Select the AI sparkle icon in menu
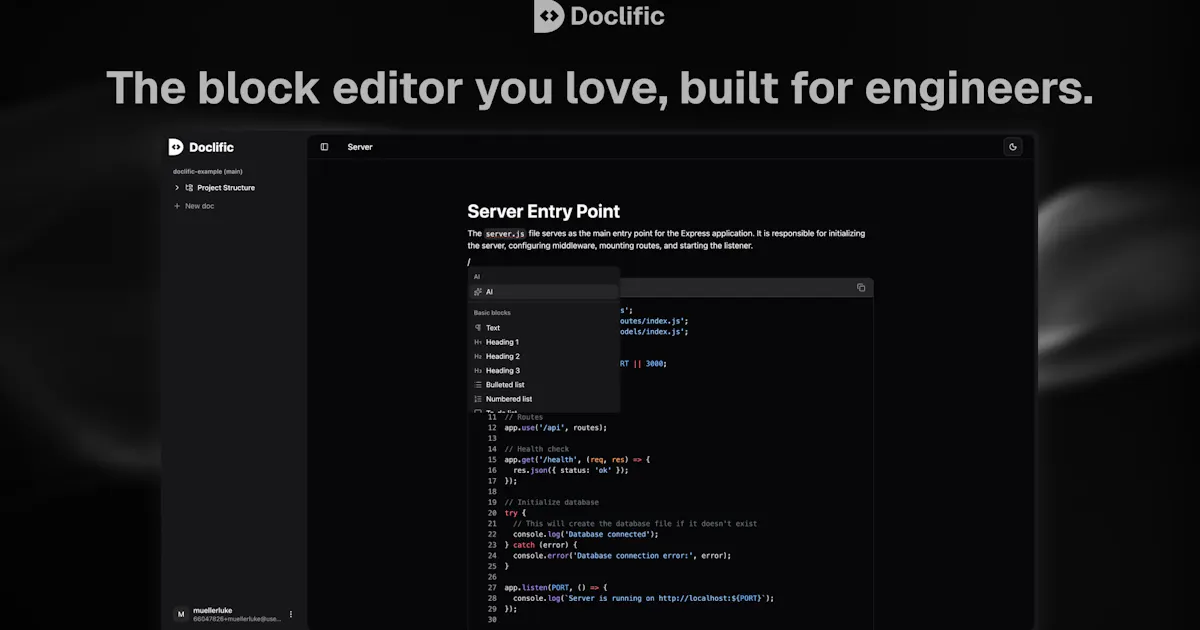The height and width of the screenshot is (630, 1200). click(478, 292)
